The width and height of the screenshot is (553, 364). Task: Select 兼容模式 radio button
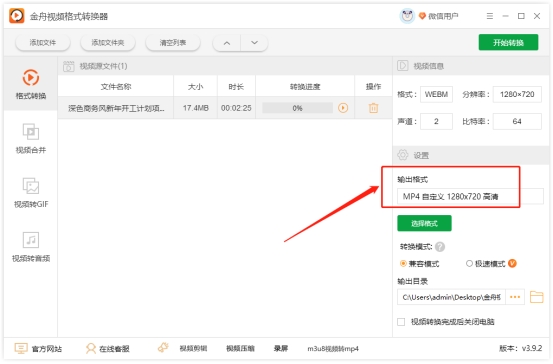point(403,263)
